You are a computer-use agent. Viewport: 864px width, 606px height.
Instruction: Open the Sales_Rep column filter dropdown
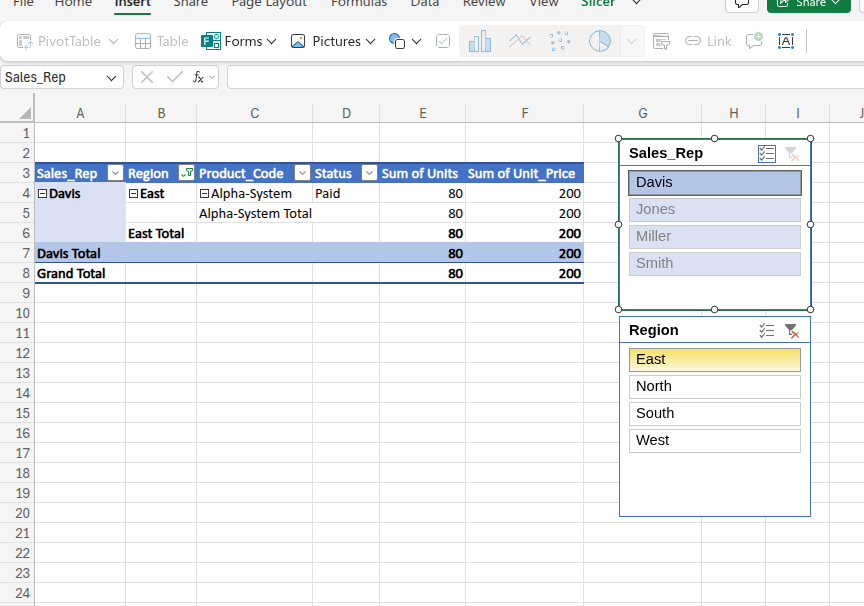[x=115, y=172]
